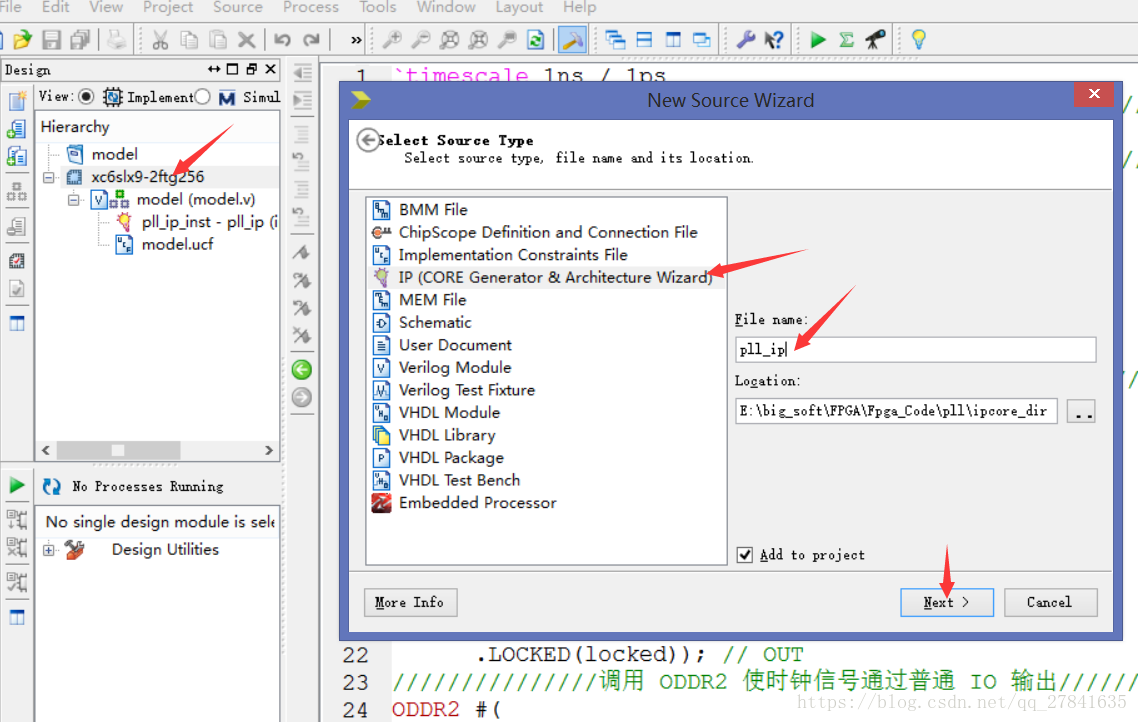This screenshot has width=1138, height=722.
Task: Toggle the Add to project checkbox
Action: (745, 555)
